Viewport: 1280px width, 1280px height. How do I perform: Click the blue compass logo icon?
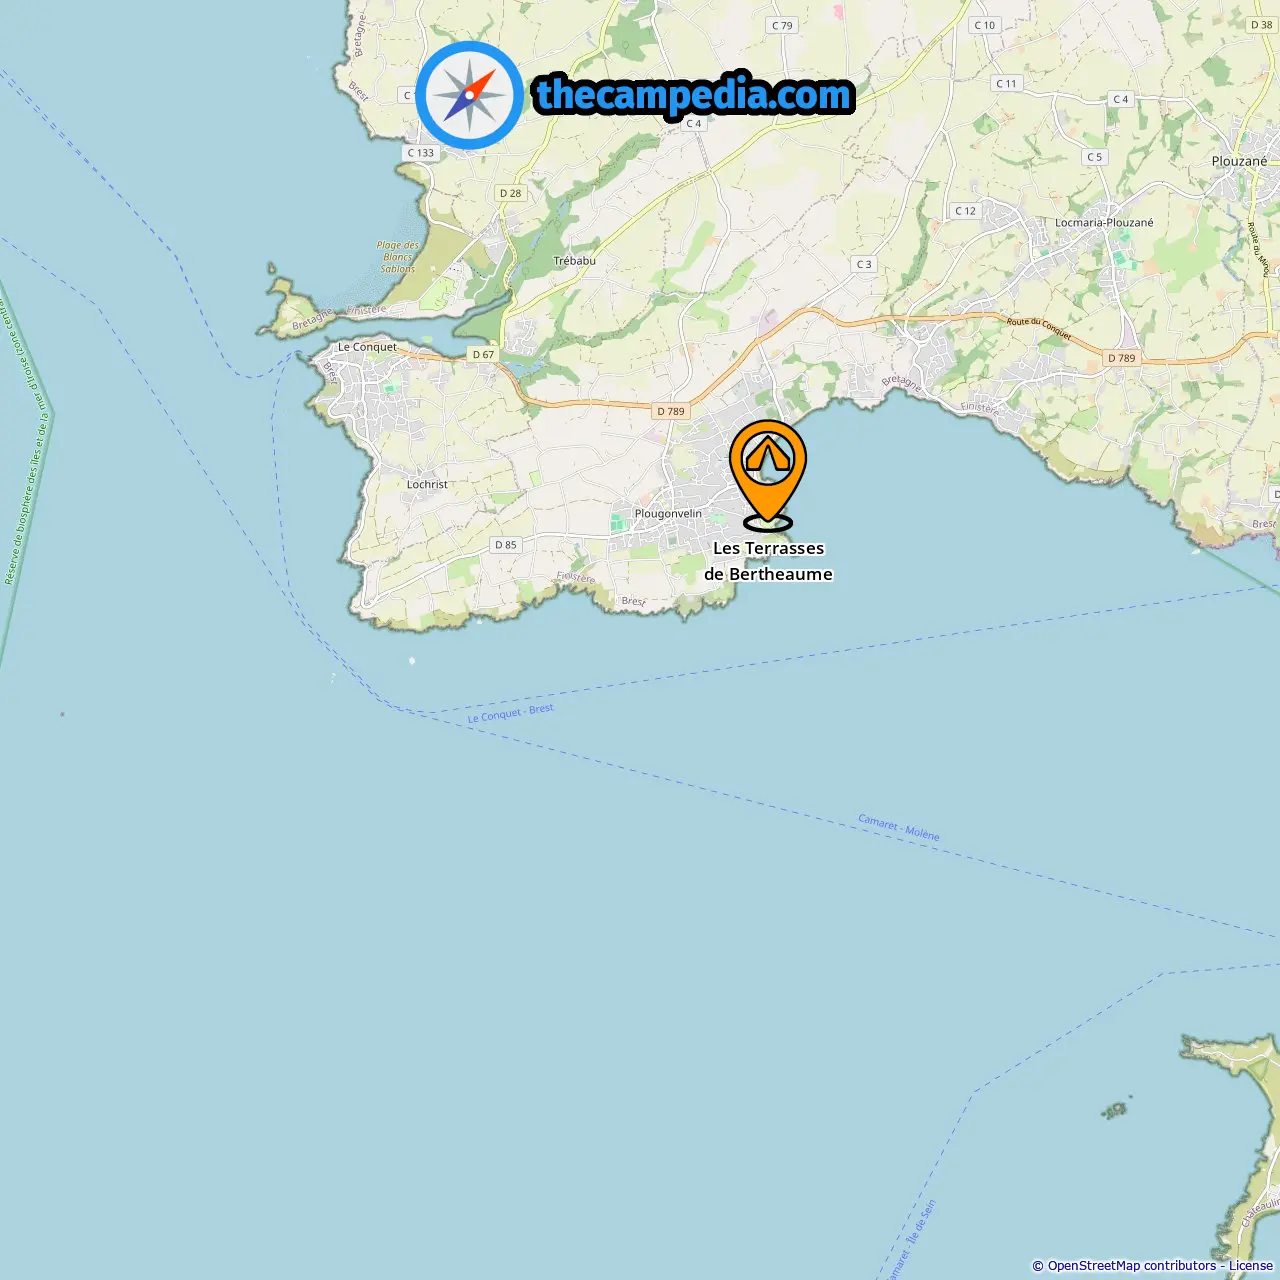click(x=469, y=95)
